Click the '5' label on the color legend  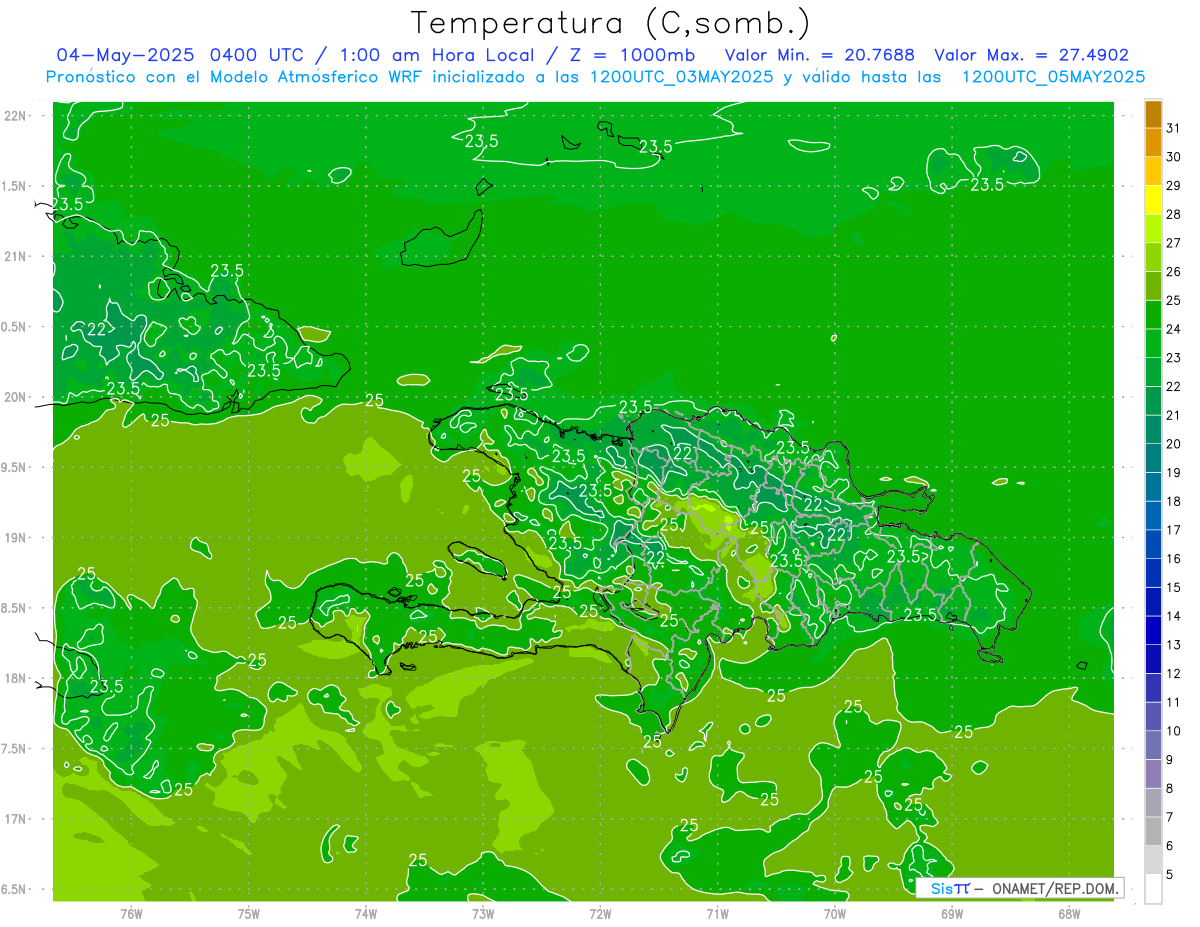(1170, 874)
